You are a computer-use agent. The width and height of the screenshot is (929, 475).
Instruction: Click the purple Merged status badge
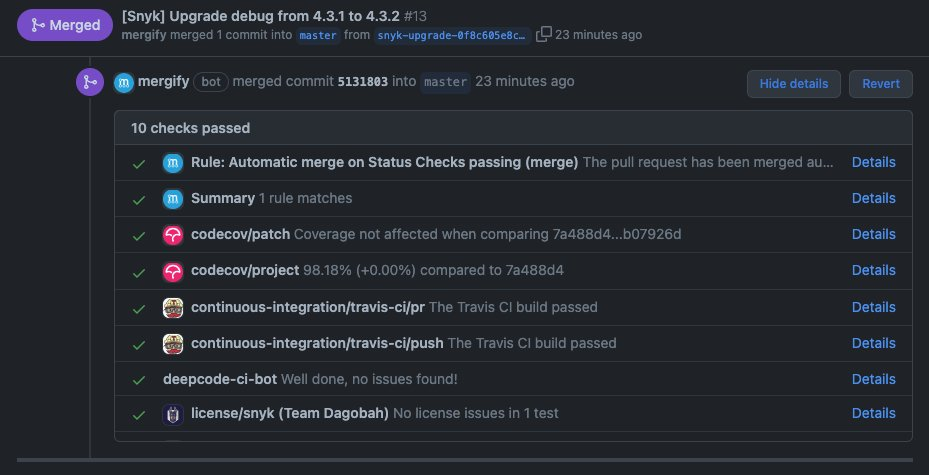click(65, 25)
